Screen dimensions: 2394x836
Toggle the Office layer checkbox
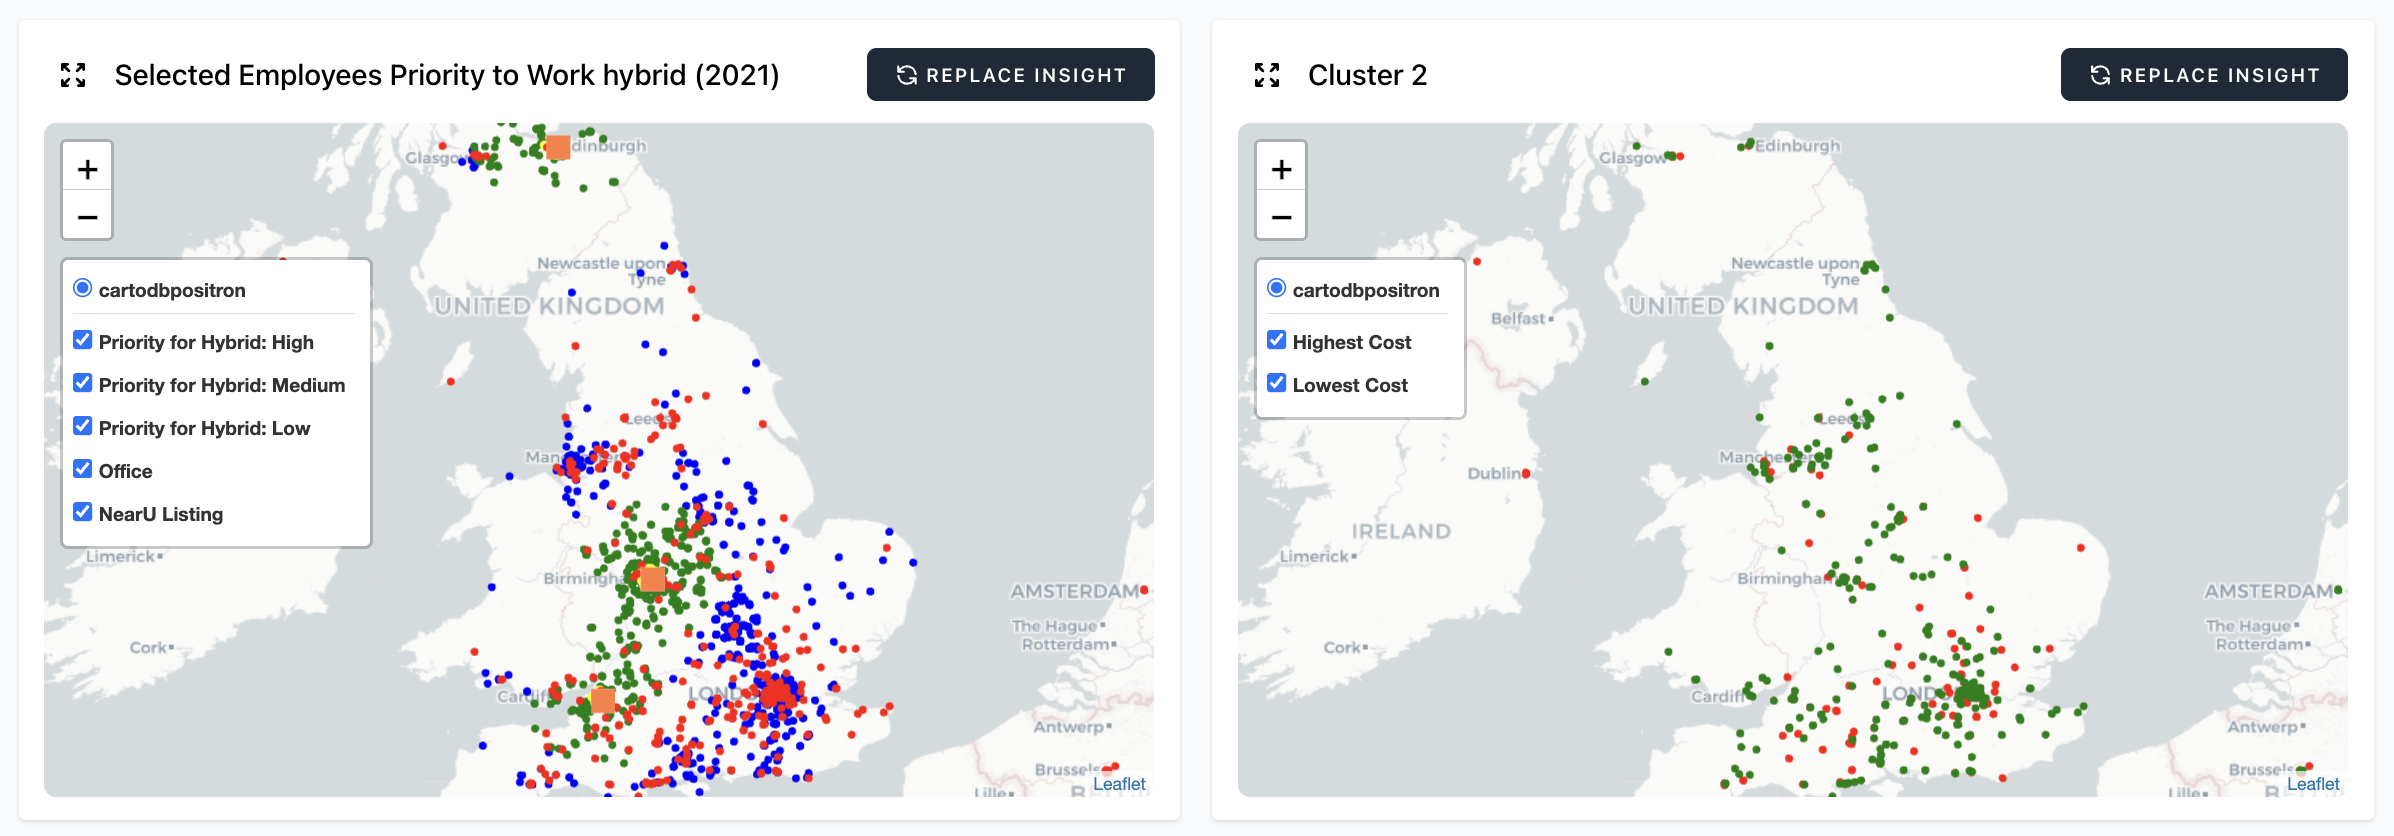point(83,470)
